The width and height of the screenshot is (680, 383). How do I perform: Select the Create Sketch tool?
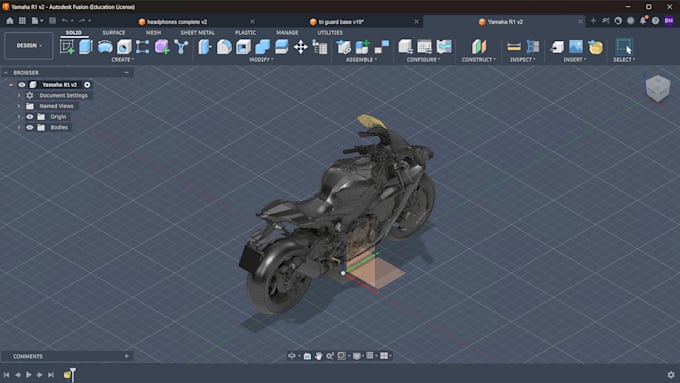point(67,47)
